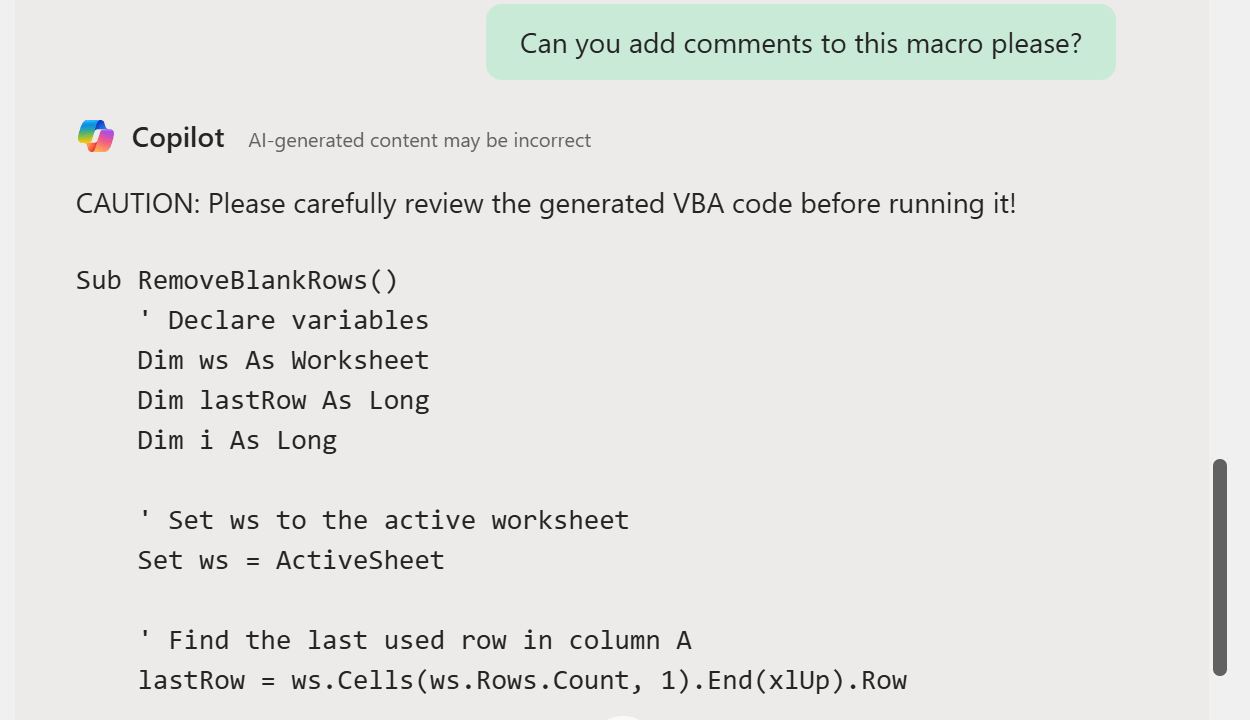Image resolution: width=1250 pixels, height=720 pixels.
Task: Click the "AI-generated content may be incorrect" disclaimer
Action: point(419,141)
